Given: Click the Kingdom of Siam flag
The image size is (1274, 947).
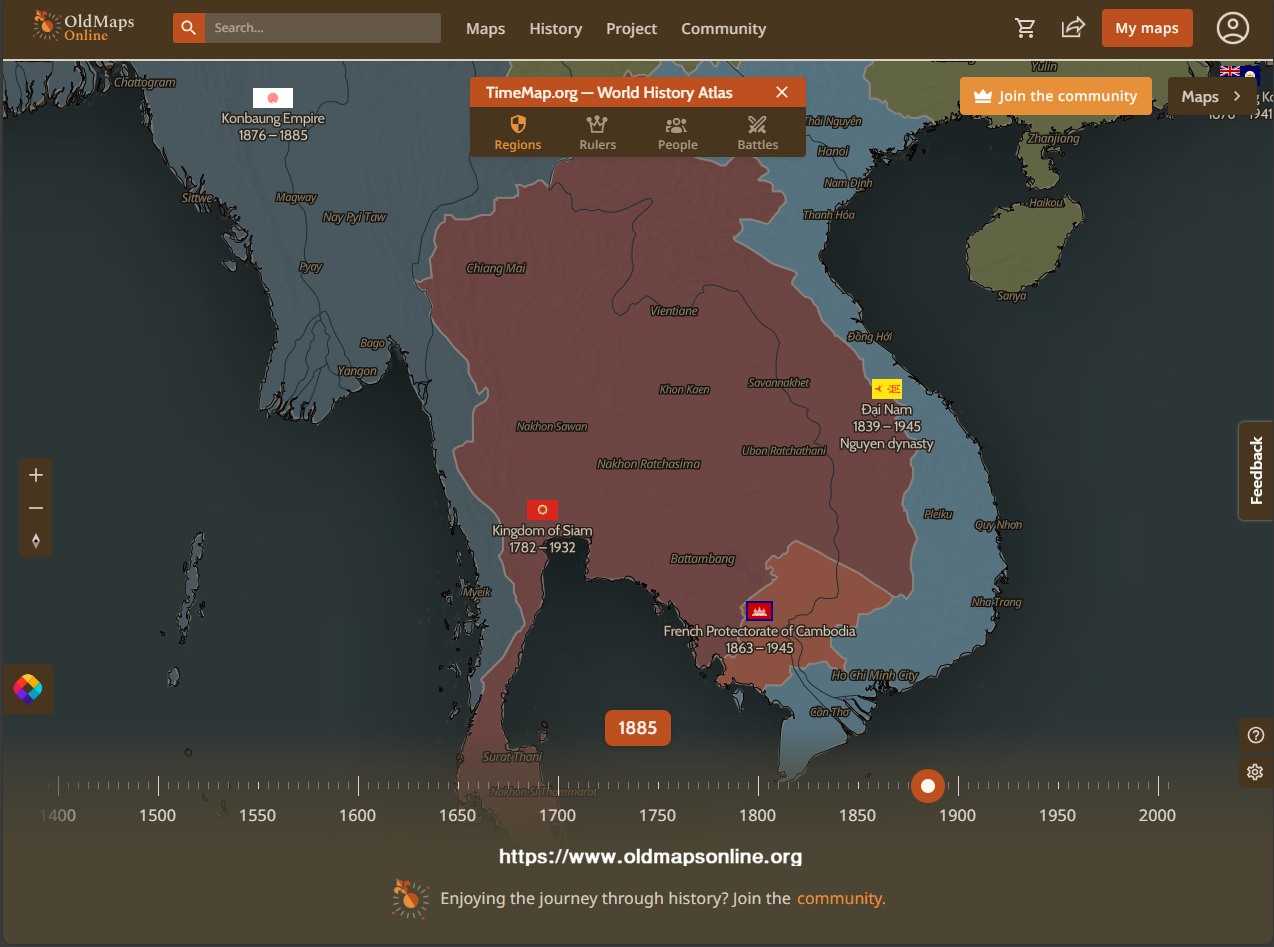Looking at the screenshot, I should [x=542, y=510].
